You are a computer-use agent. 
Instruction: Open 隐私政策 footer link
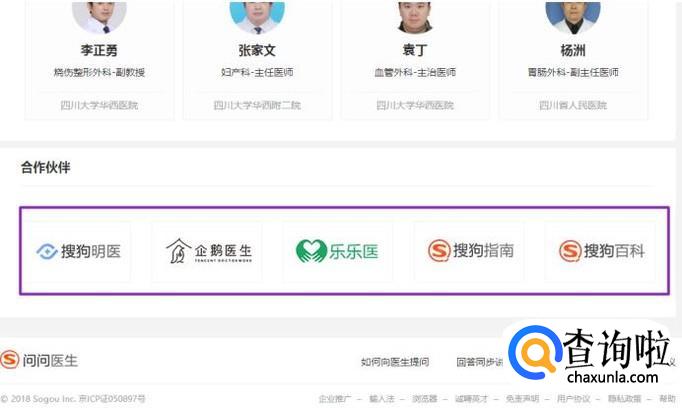coord(625,398)
